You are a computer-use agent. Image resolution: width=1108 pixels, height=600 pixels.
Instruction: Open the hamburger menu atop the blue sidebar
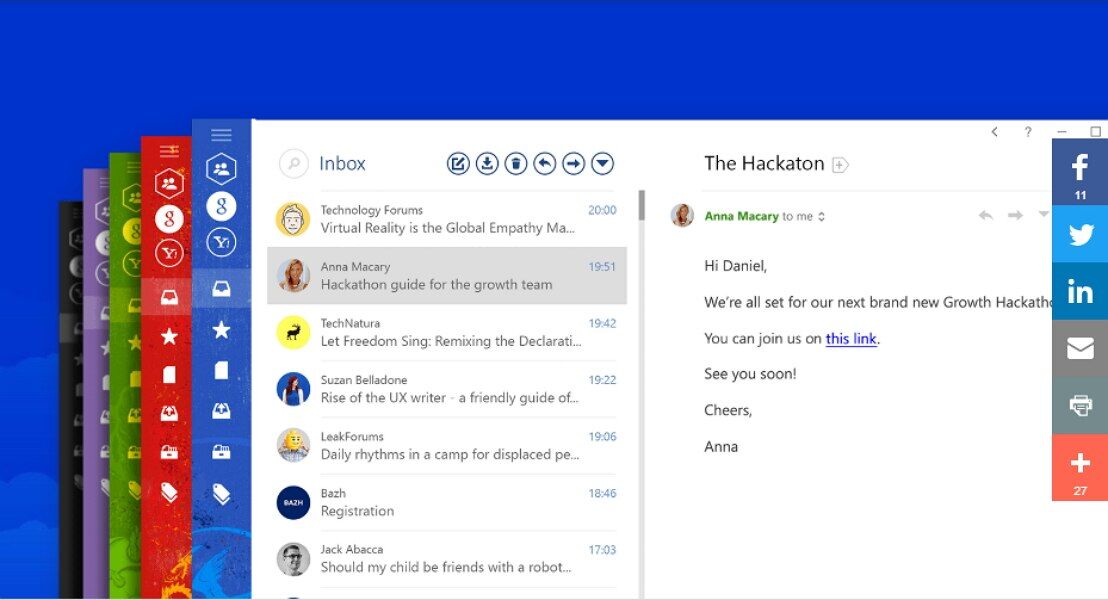pyautogui.click(x=221, y=135)
